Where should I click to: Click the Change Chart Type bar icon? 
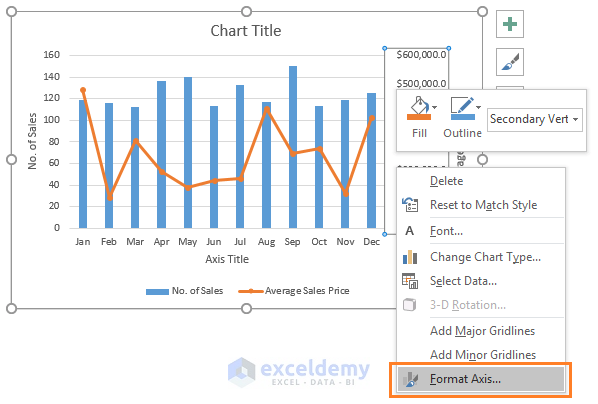coord(410,257)
